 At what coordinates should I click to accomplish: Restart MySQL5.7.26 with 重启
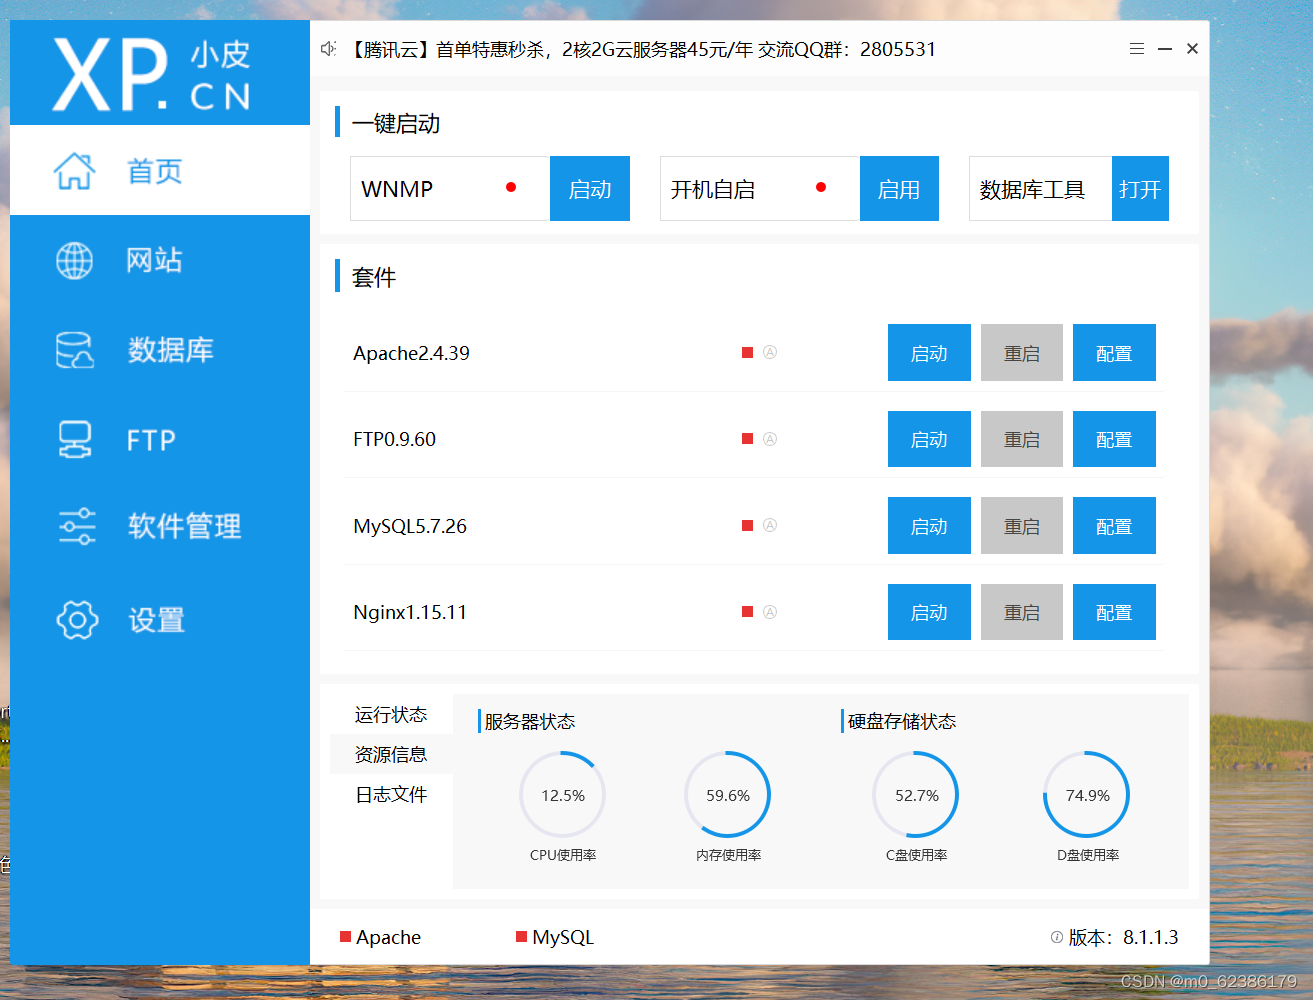pyautogui.click(x=1022, y=526)
